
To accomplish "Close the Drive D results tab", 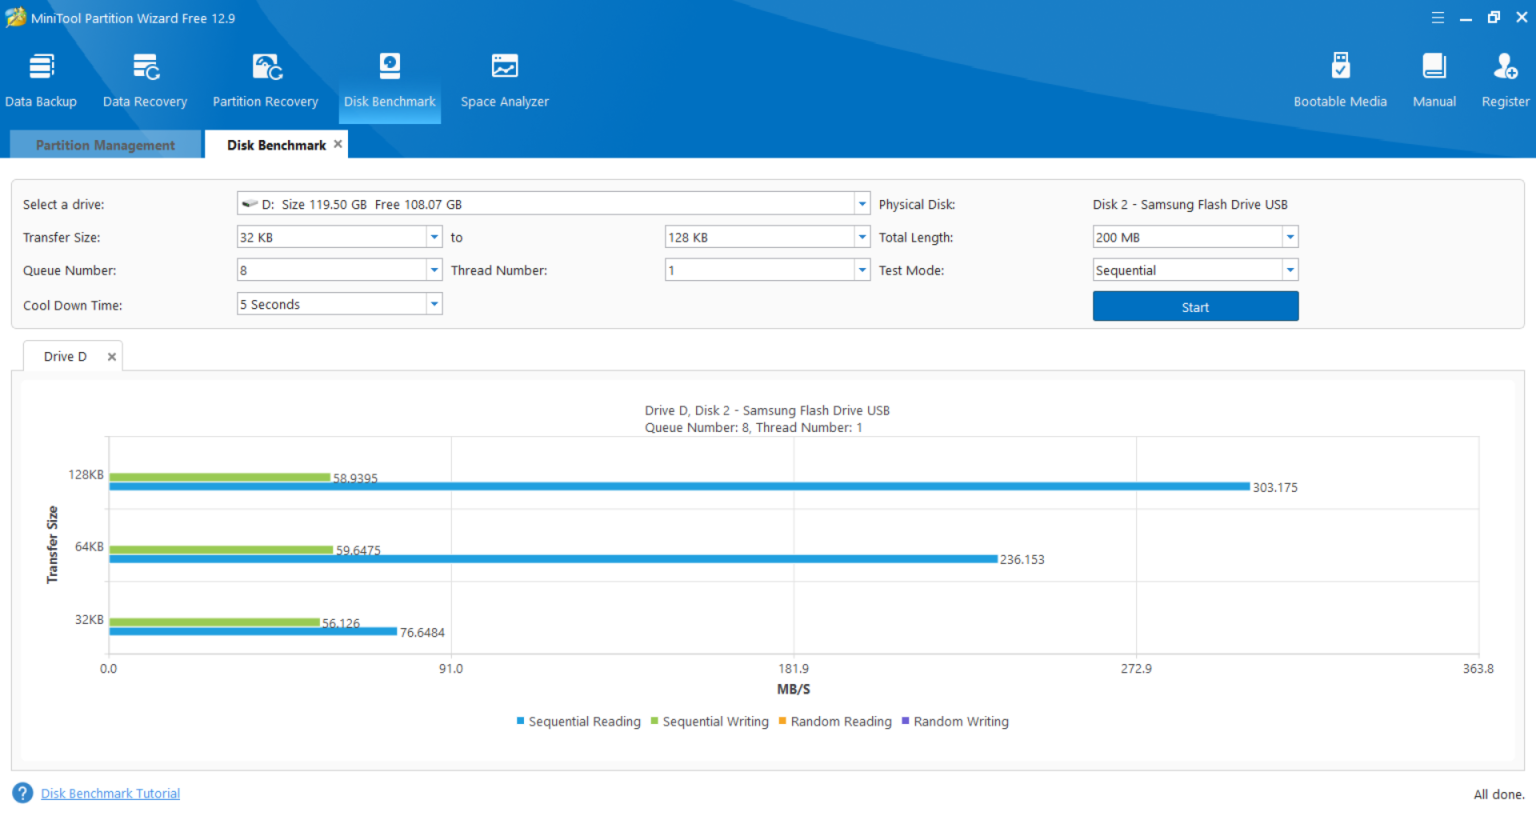I will (x=112, y=357).
